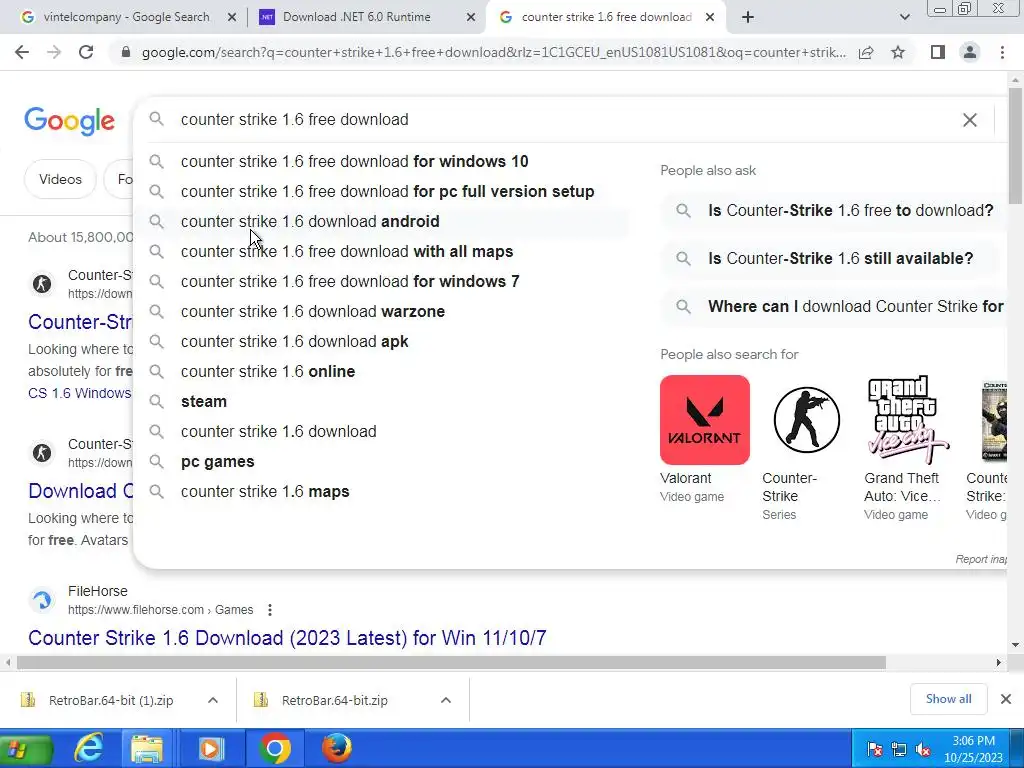Select suggestion 'download warzone'
The image size is (1024, 768).
[382, 312]
